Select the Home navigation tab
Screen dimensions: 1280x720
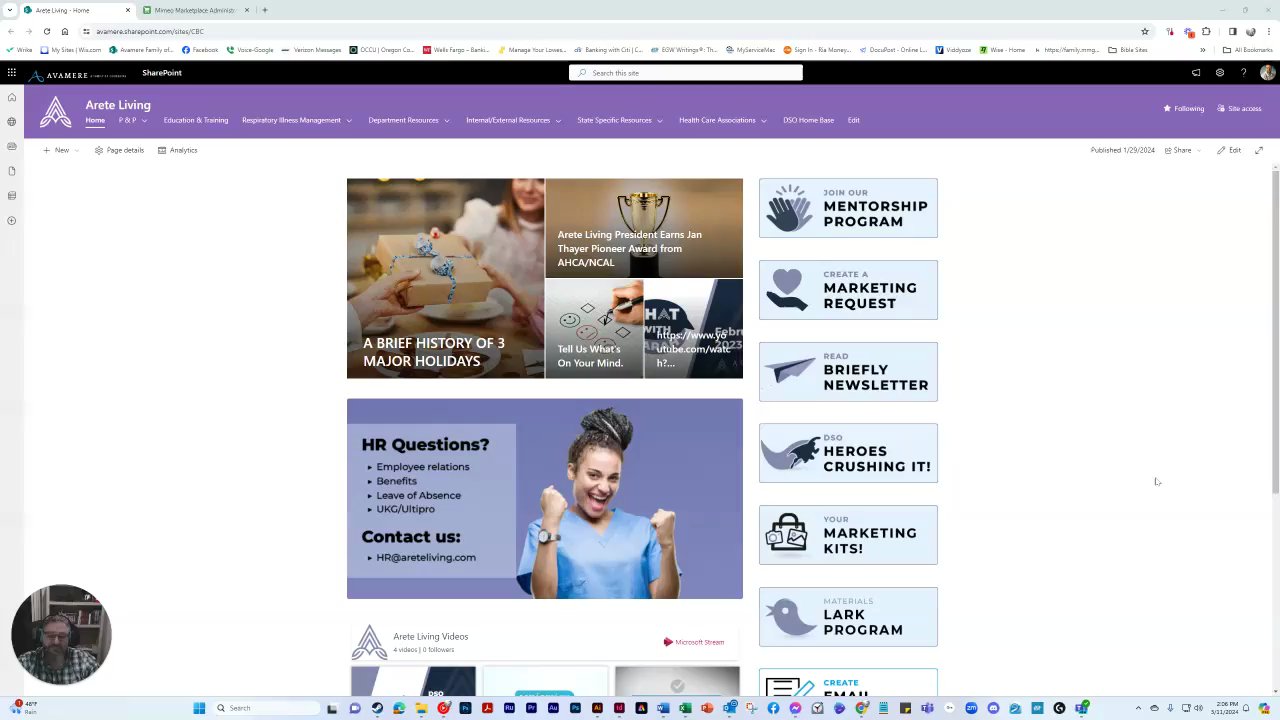[95, 120]
